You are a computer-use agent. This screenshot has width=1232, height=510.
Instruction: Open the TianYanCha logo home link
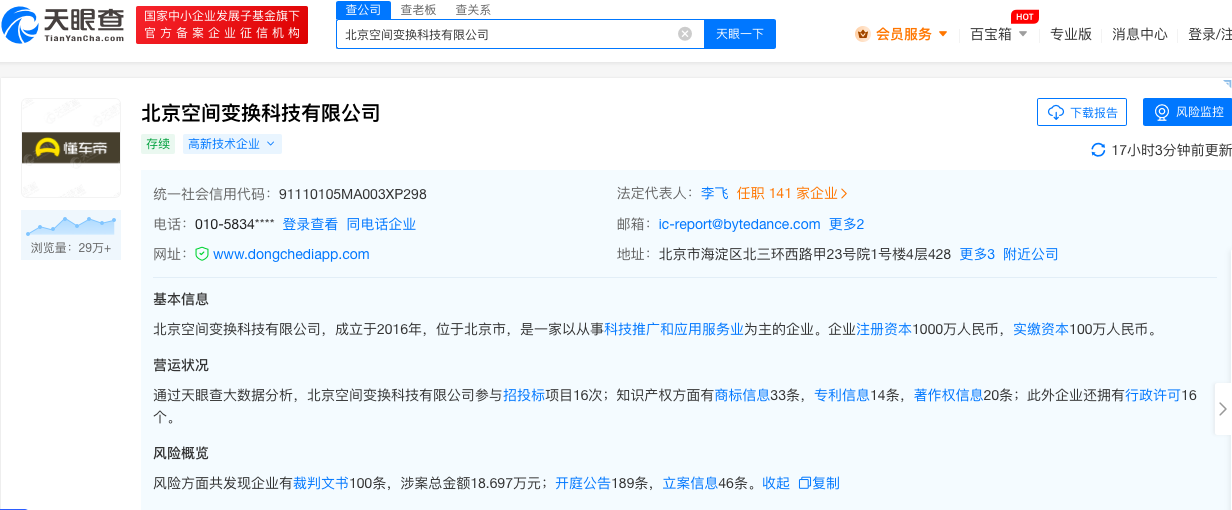[x=63, y=24]
